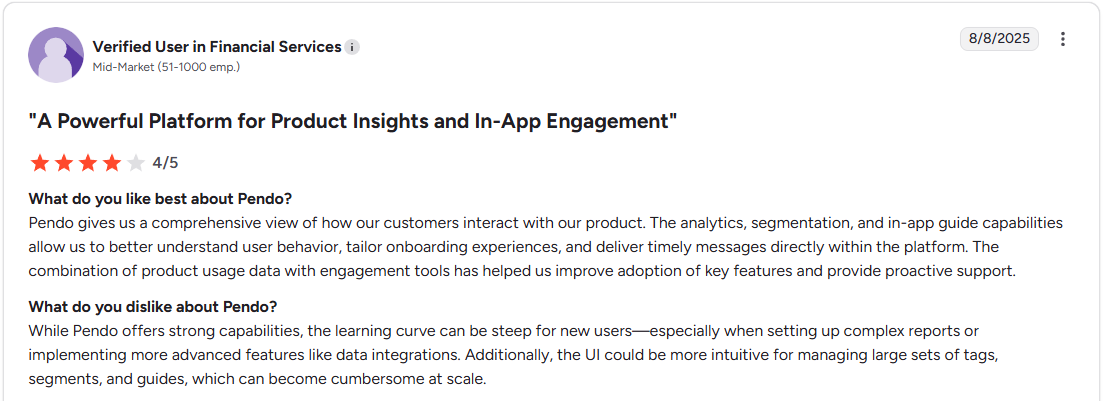Click the 4/5 rating score text
The height and width of the screenshot is (401, 1107).
coord(166,163)
